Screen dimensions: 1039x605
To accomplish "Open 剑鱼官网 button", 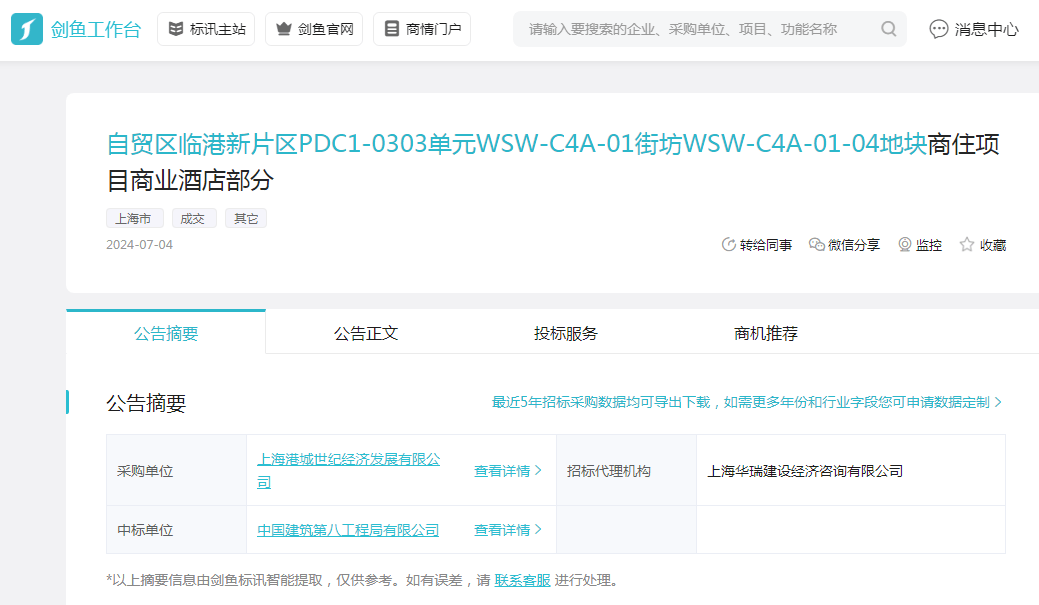I will click(x=314, y=29).
